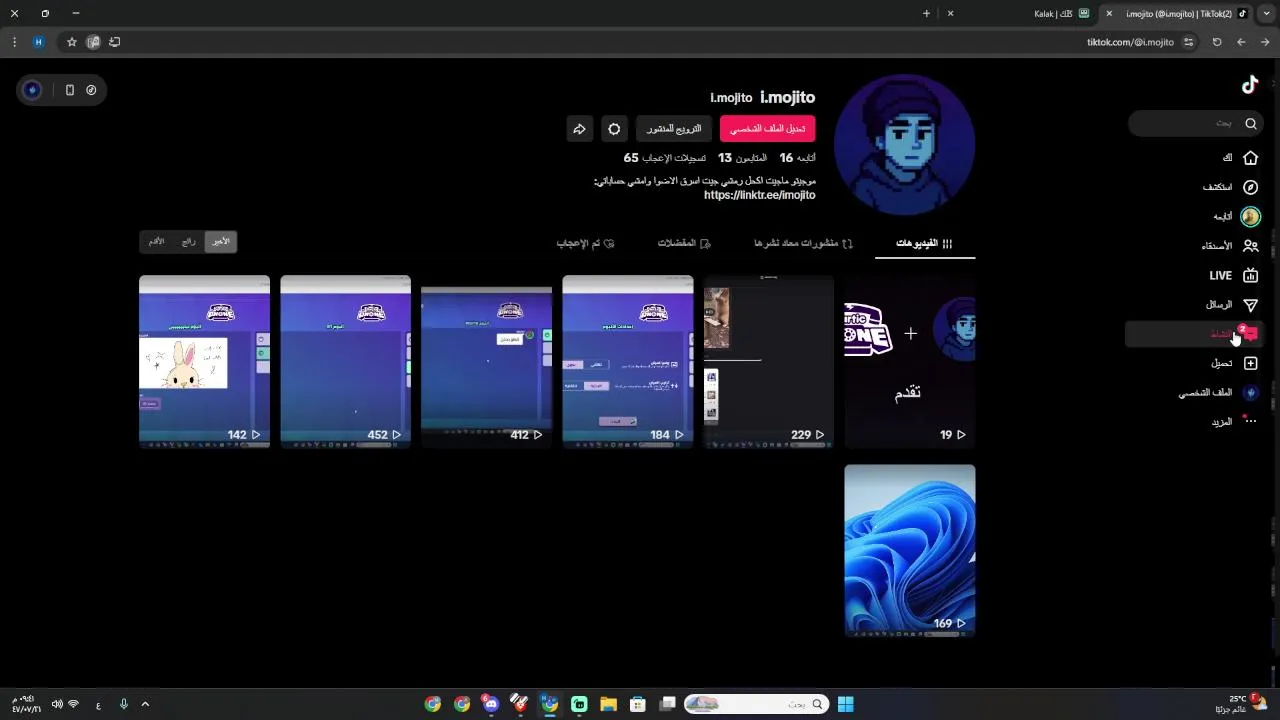1280x720 pixels.
Task: Click the TikTok logo in the sidebar
Action: [x=1250, y=85]
